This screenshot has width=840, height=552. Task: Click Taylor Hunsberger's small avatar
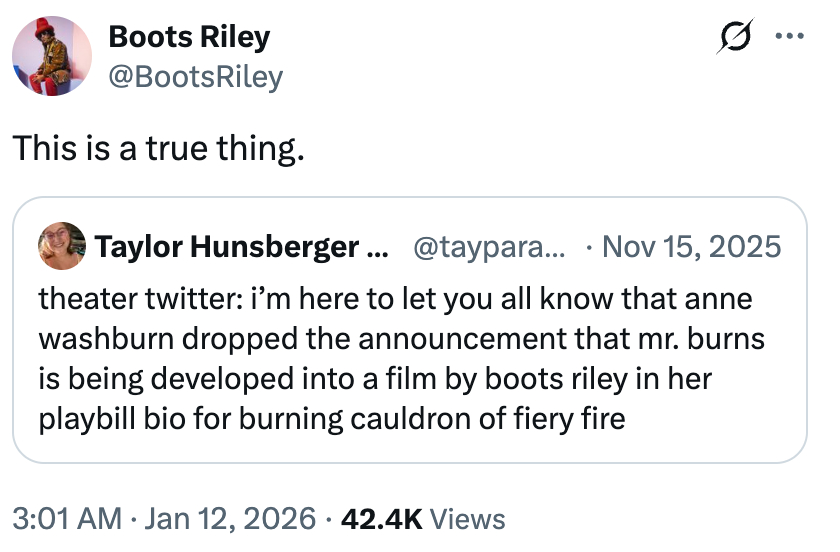tap(61, 245)
